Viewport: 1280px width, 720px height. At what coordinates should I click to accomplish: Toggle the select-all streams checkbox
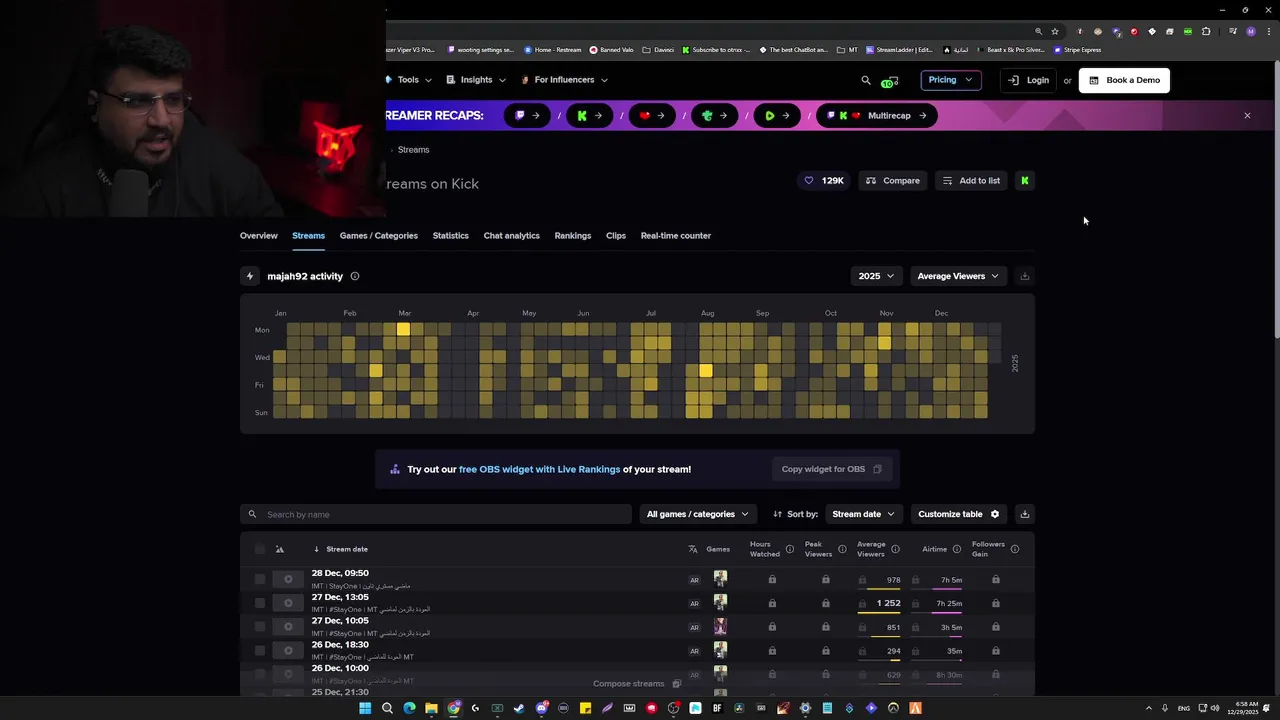tap(260, 549)
